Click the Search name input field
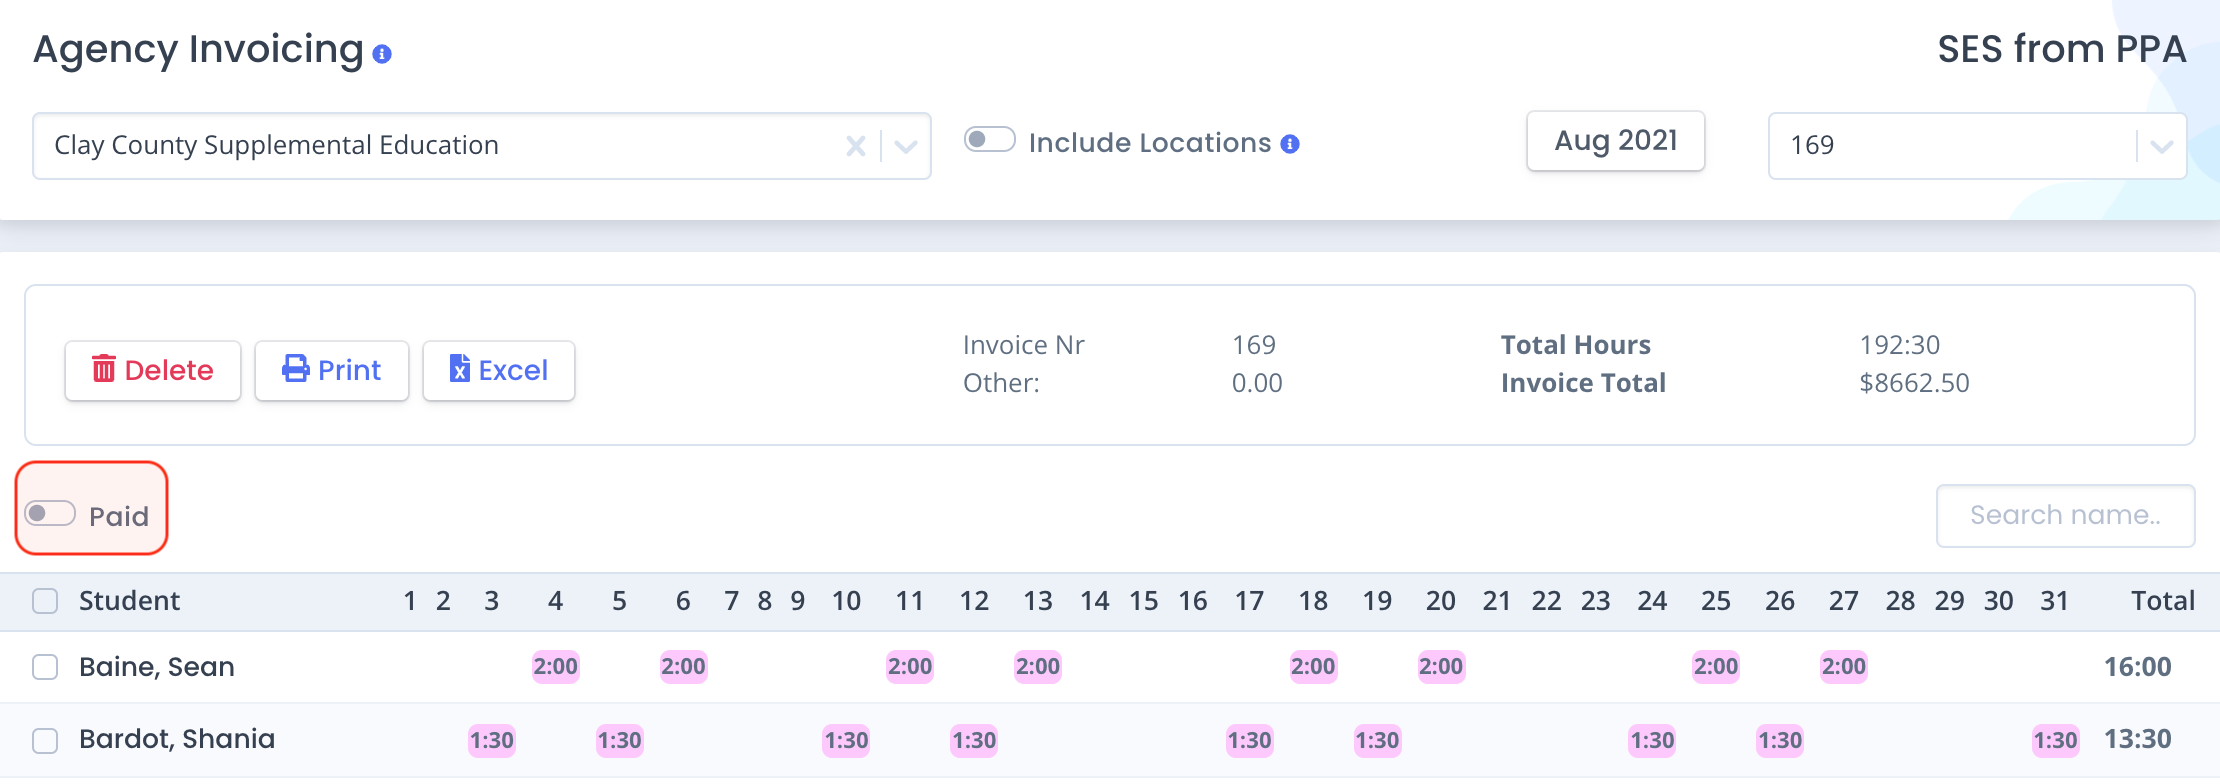 2065,516
